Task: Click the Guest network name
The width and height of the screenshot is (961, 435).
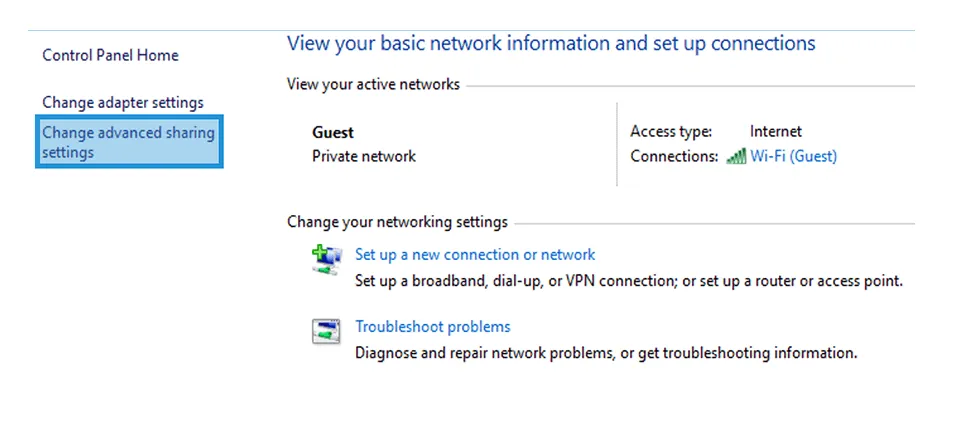Action: (x=333, y=132)
